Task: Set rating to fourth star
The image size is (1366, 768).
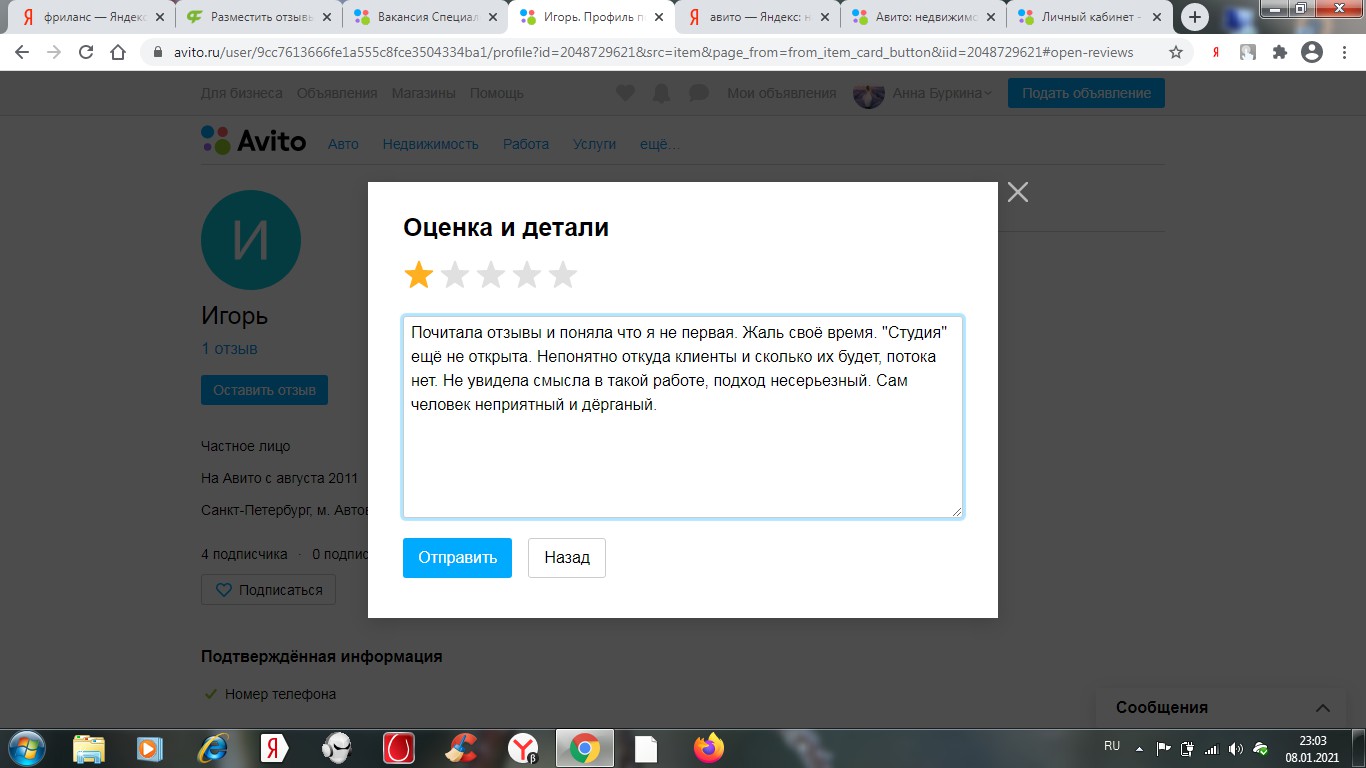Action: coord(527,274)
